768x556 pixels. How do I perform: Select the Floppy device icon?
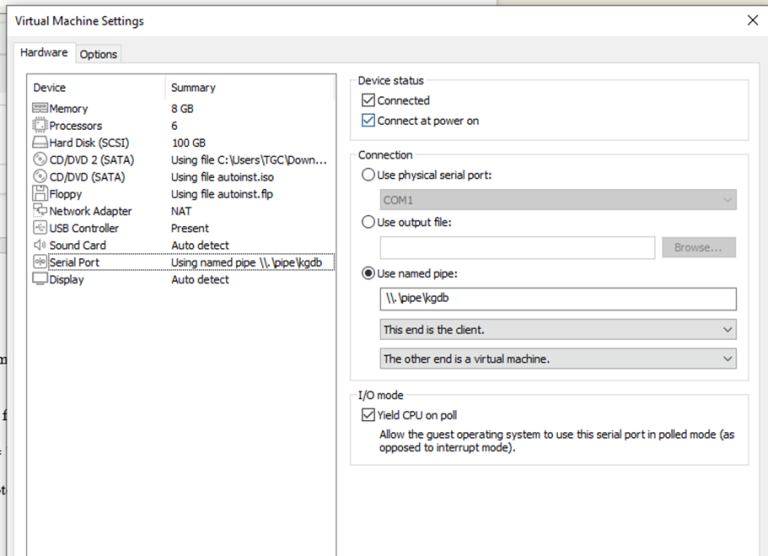point(40,194)
